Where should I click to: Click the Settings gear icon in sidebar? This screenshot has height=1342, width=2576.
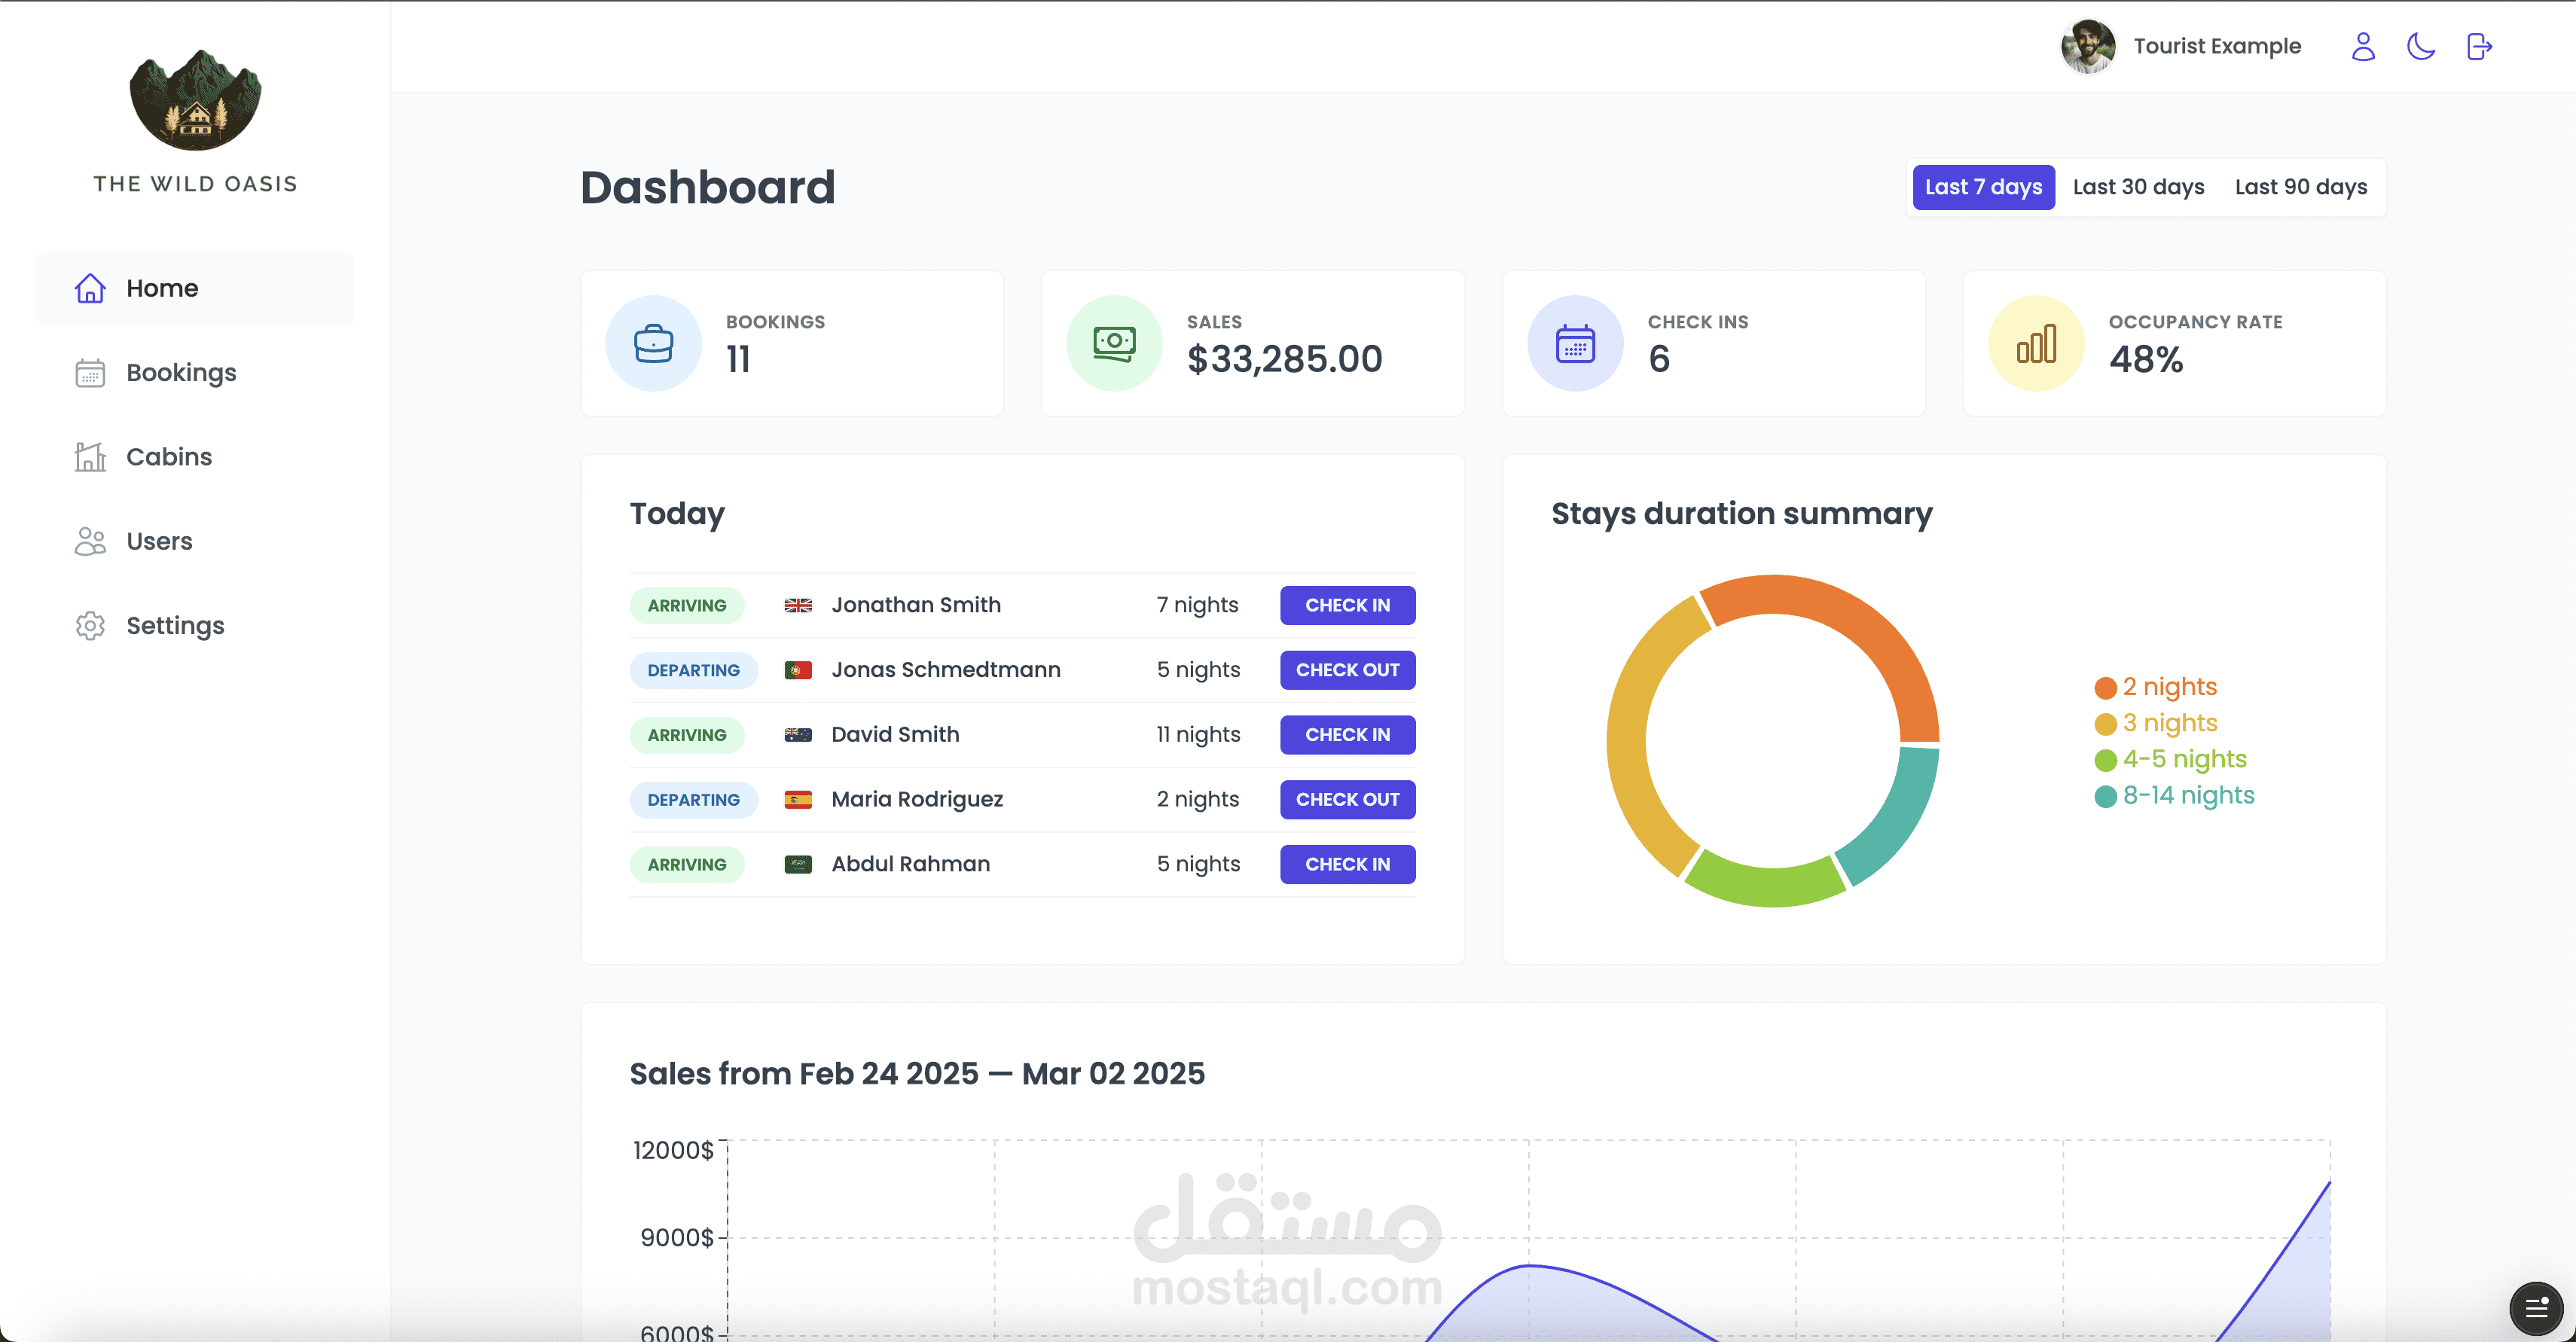90,625
